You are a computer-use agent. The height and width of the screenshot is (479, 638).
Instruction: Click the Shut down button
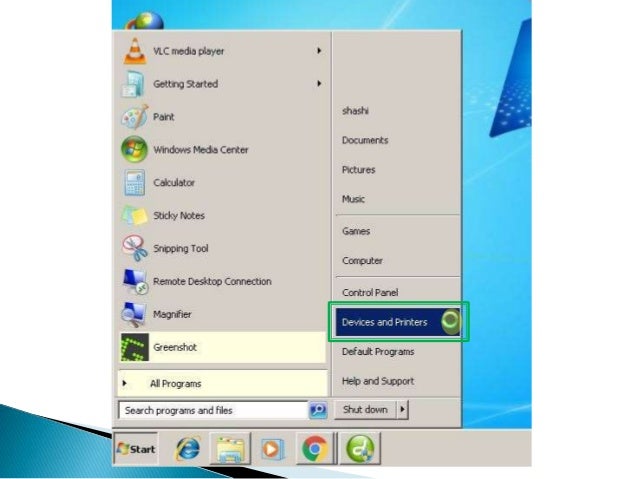tap(365, 409)
